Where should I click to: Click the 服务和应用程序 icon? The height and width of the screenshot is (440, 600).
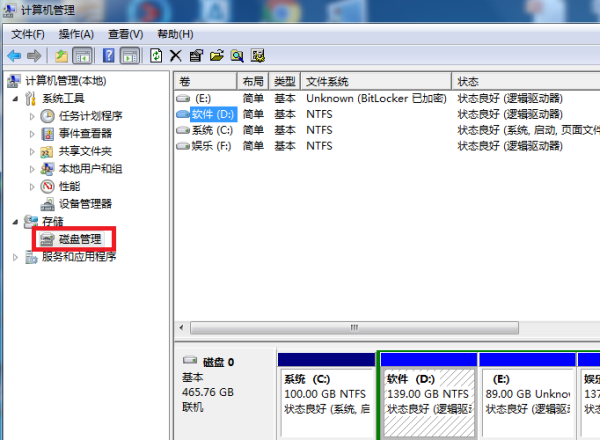tap(31, 257)
